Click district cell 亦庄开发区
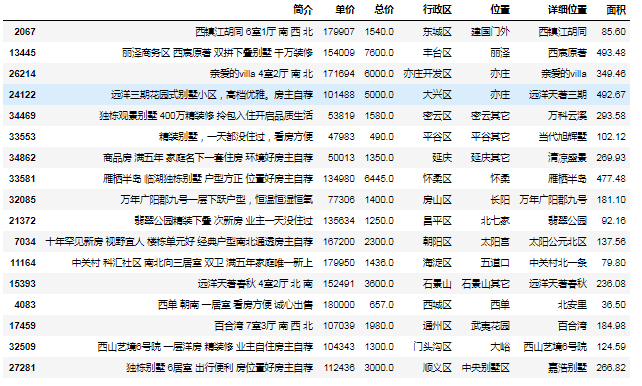The image size is (642, 386). (x=427, y=74)
